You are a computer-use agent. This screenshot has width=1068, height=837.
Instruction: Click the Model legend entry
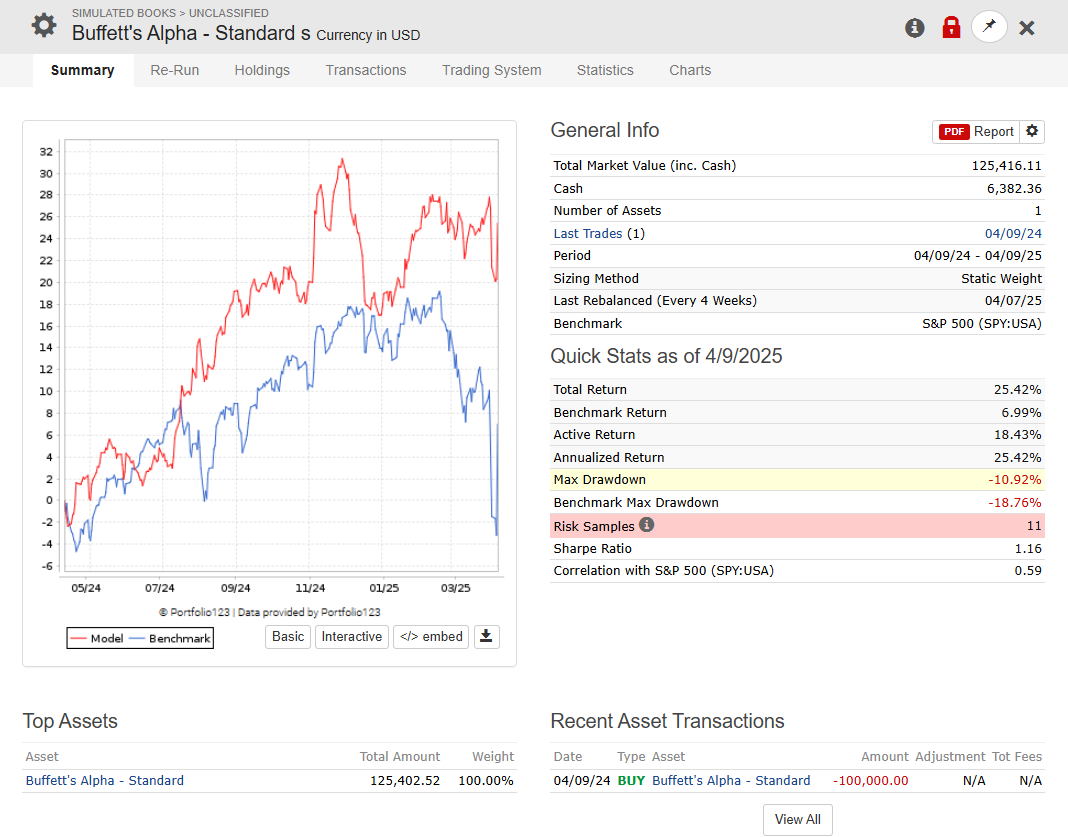[97, 638]
